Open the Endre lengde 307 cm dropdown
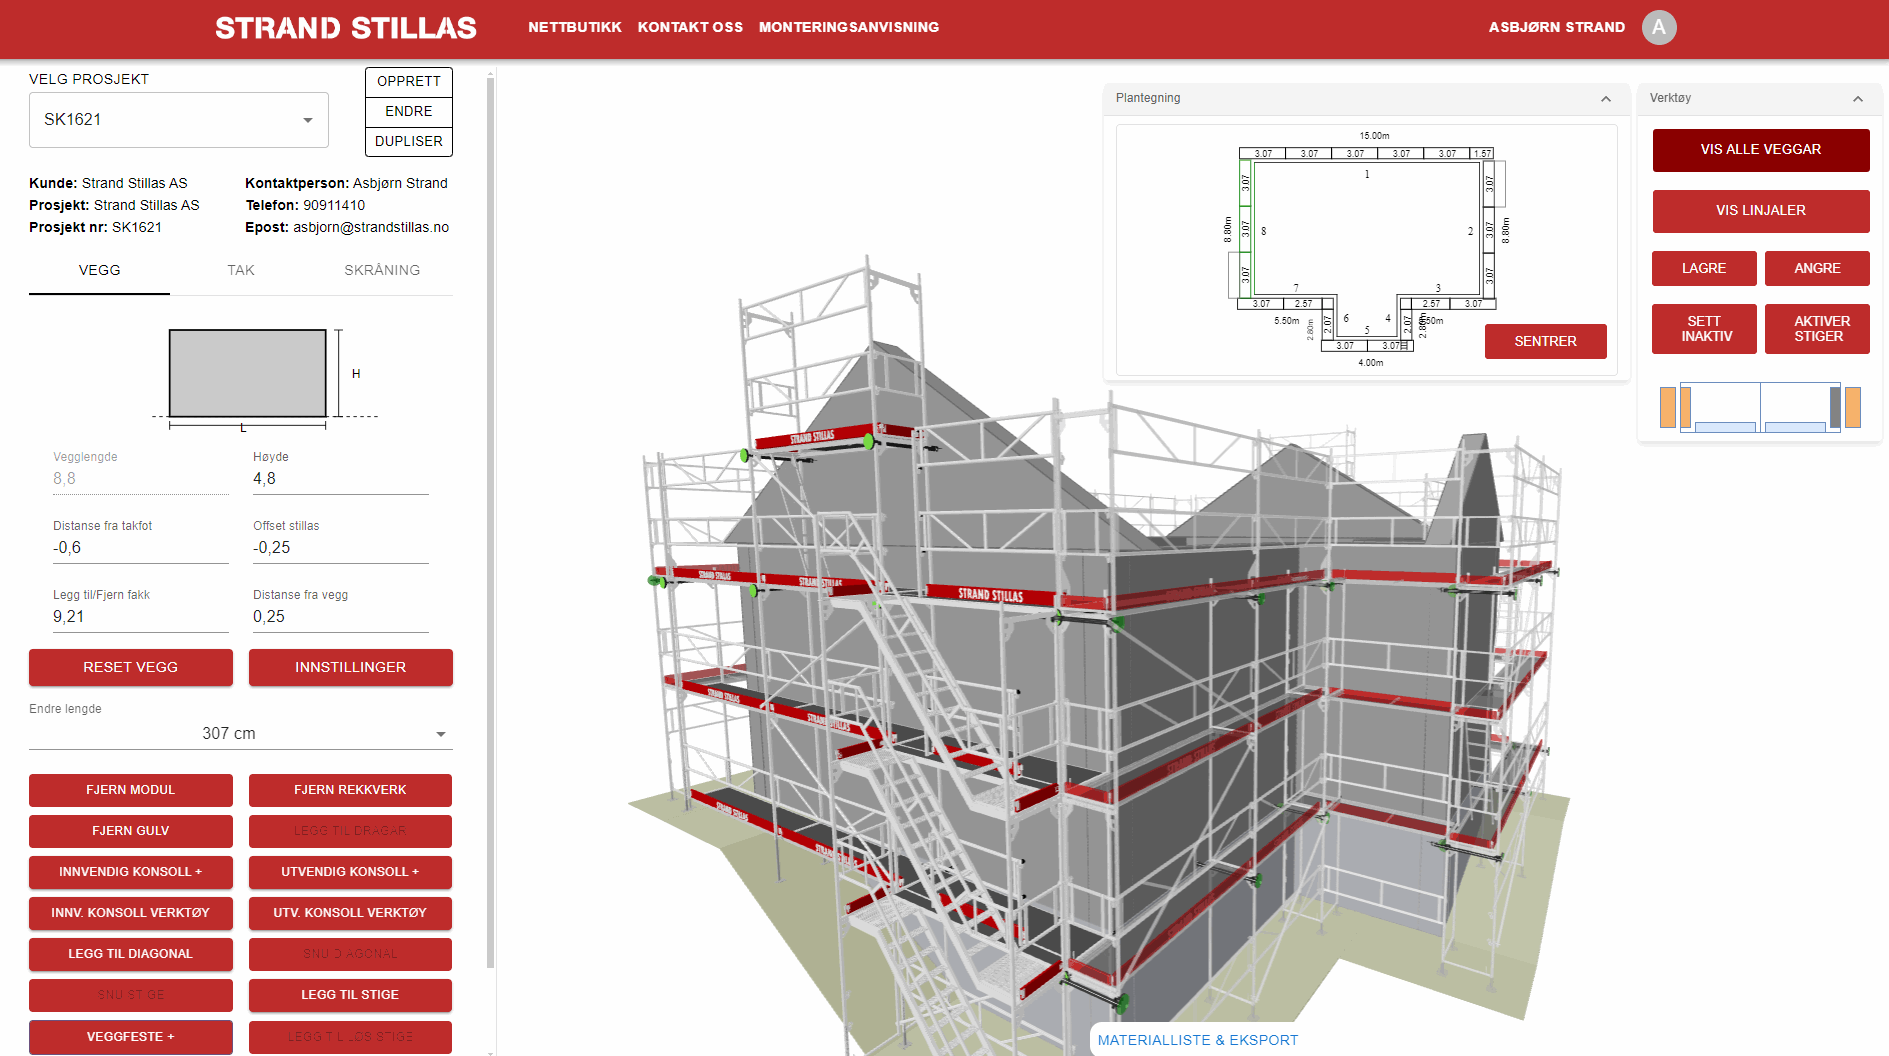 (240, 734)
